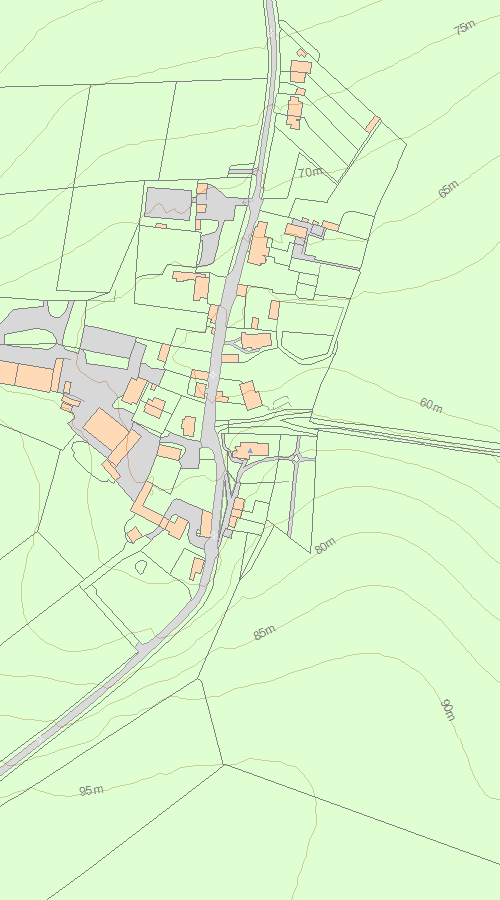Click the 60m contour label
The height and width of the screenshot is (900, 500).
[431, 405]
